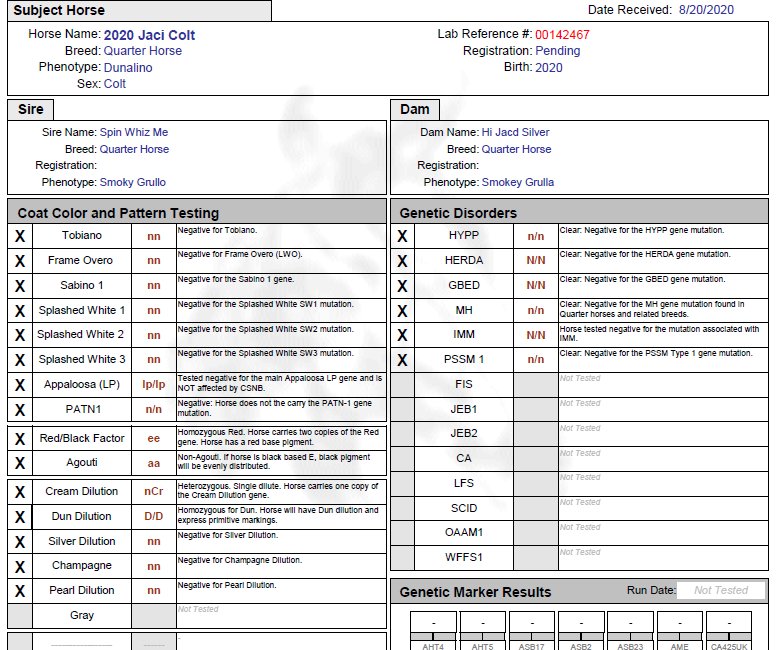This screenshot has height=650, width=778.
Task: Select the Red/Black Factor result ee
Action: pos(154,439)
